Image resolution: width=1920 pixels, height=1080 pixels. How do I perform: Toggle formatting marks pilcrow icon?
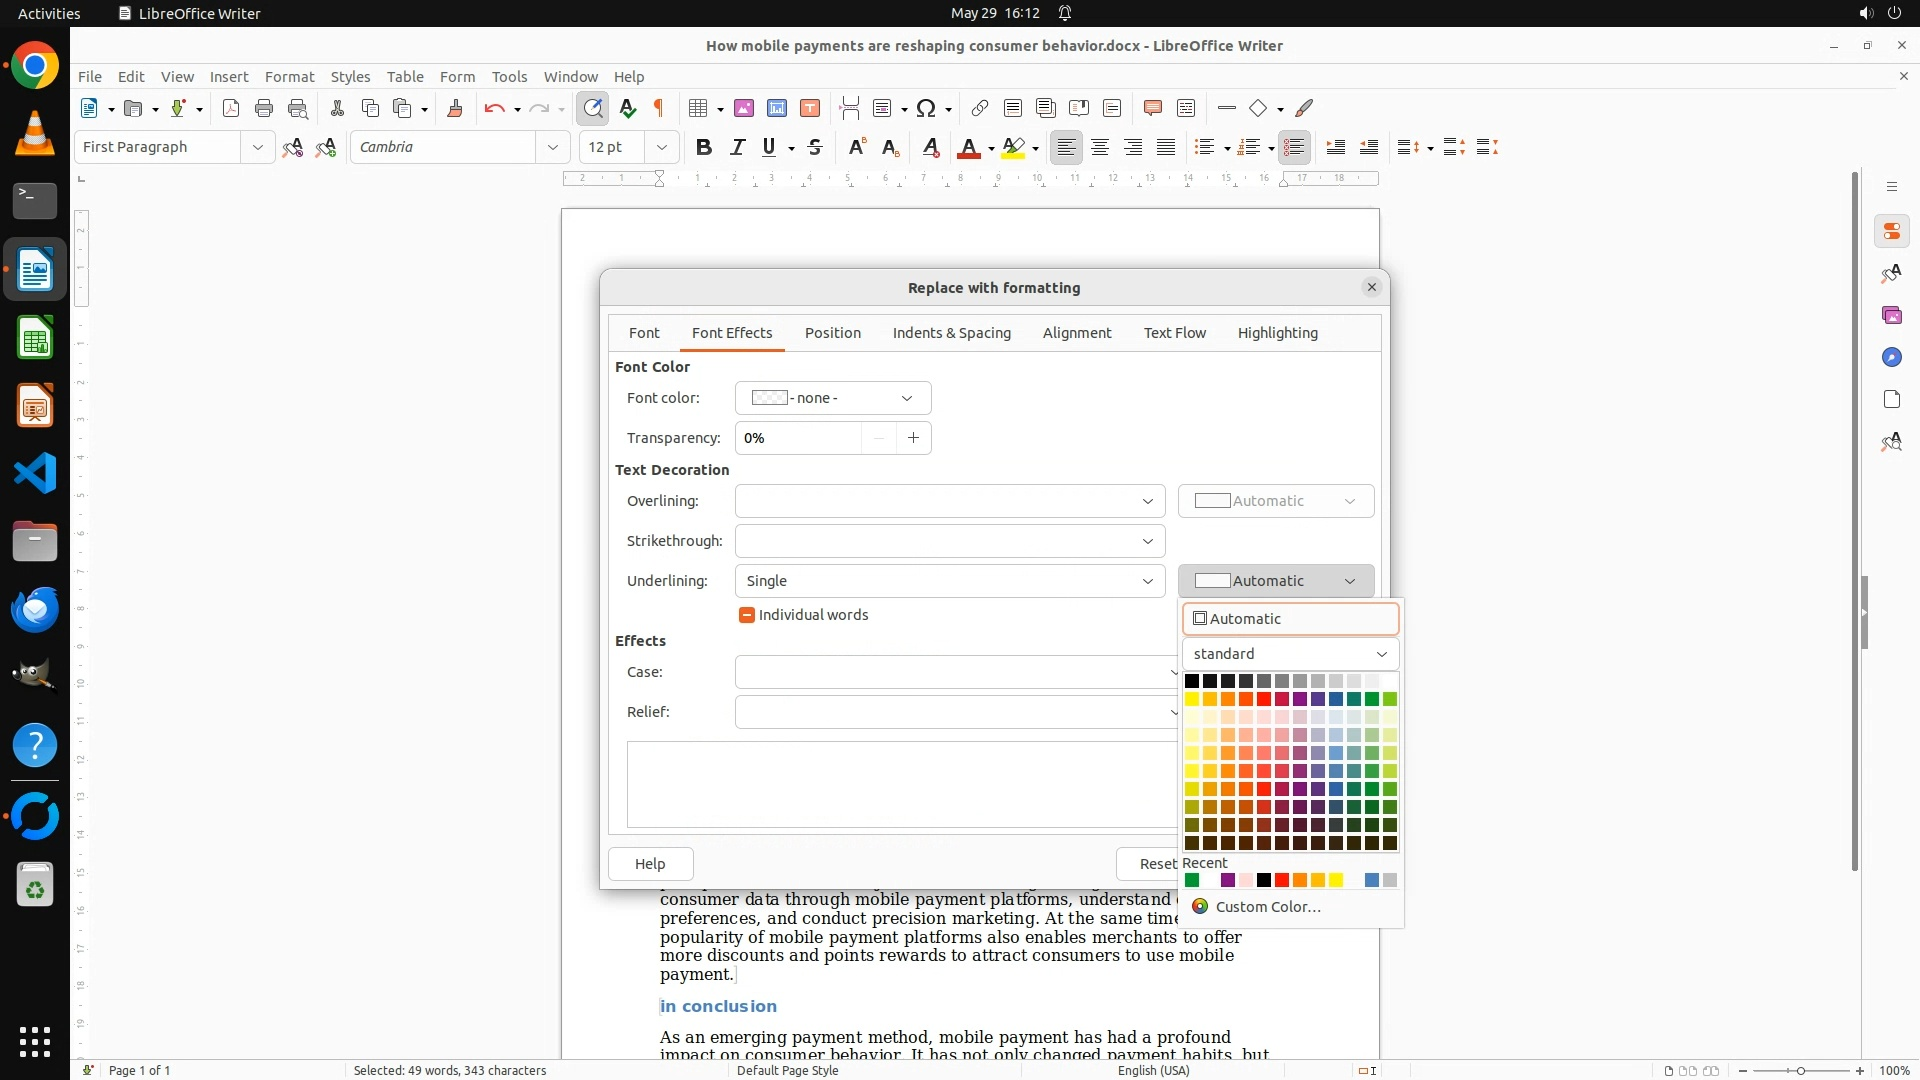tap(659, 108)
